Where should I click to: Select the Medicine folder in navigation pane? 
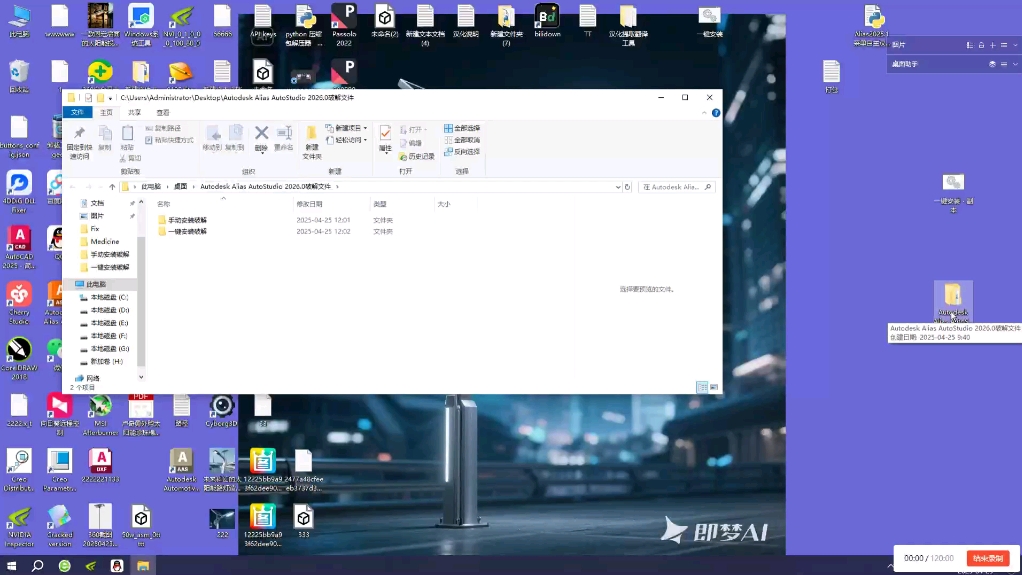104,241
